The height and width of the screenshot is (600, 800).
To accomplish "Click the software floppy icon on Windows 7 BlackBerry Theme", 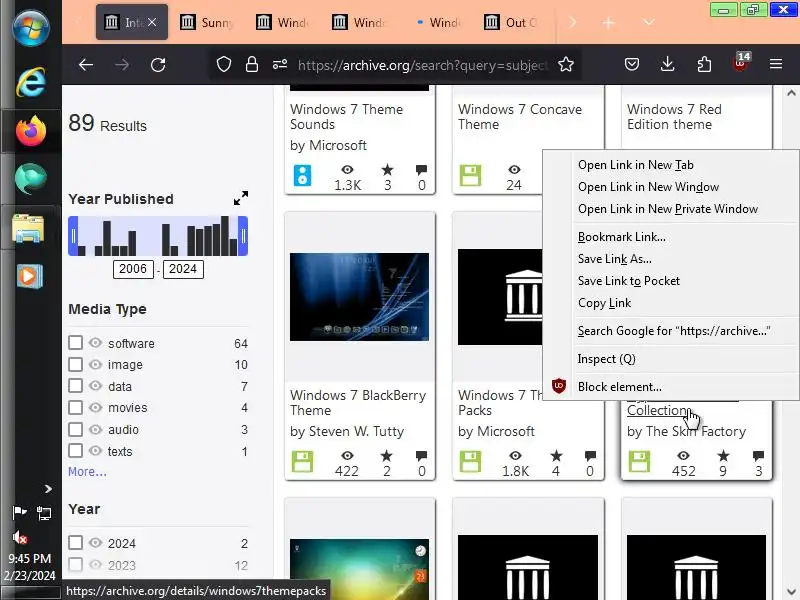I will pos(303,461).
